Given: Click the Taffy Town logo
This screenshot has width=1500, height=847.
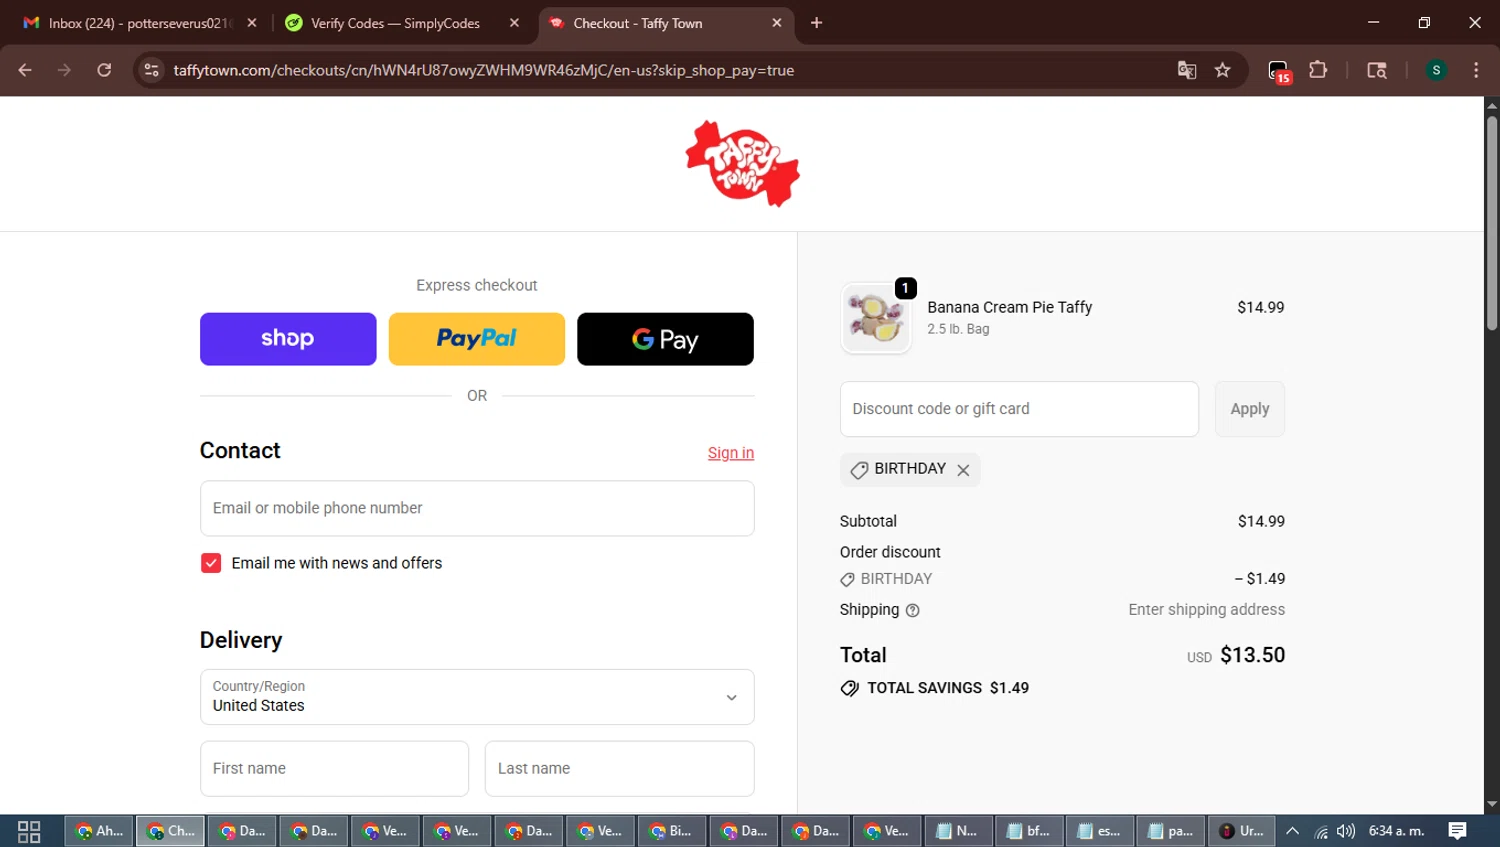Looking at the screenshot, I should [x=742, y=164].
